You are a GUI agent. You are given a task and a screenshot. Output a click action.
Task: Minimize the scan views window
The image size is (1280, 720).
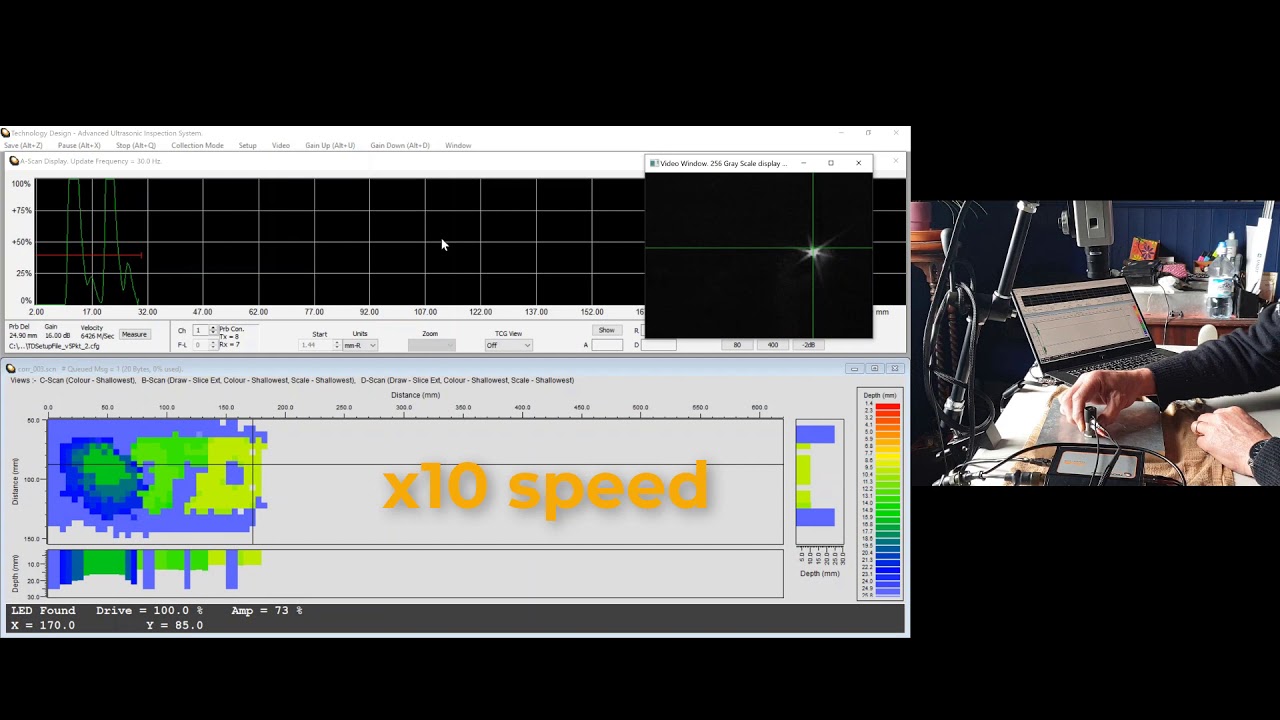854,369
